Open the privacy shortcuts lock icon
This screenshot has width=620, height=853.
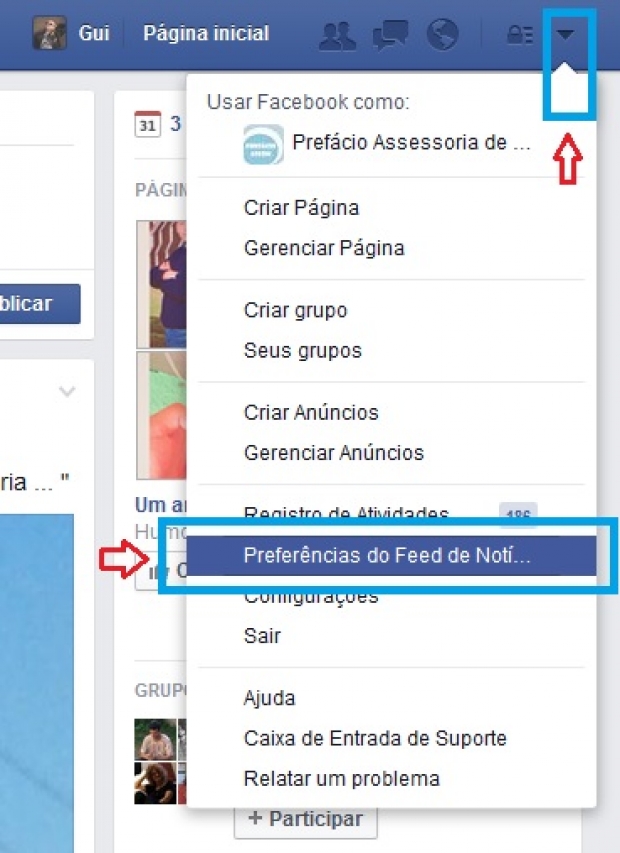tap(519, 35)
